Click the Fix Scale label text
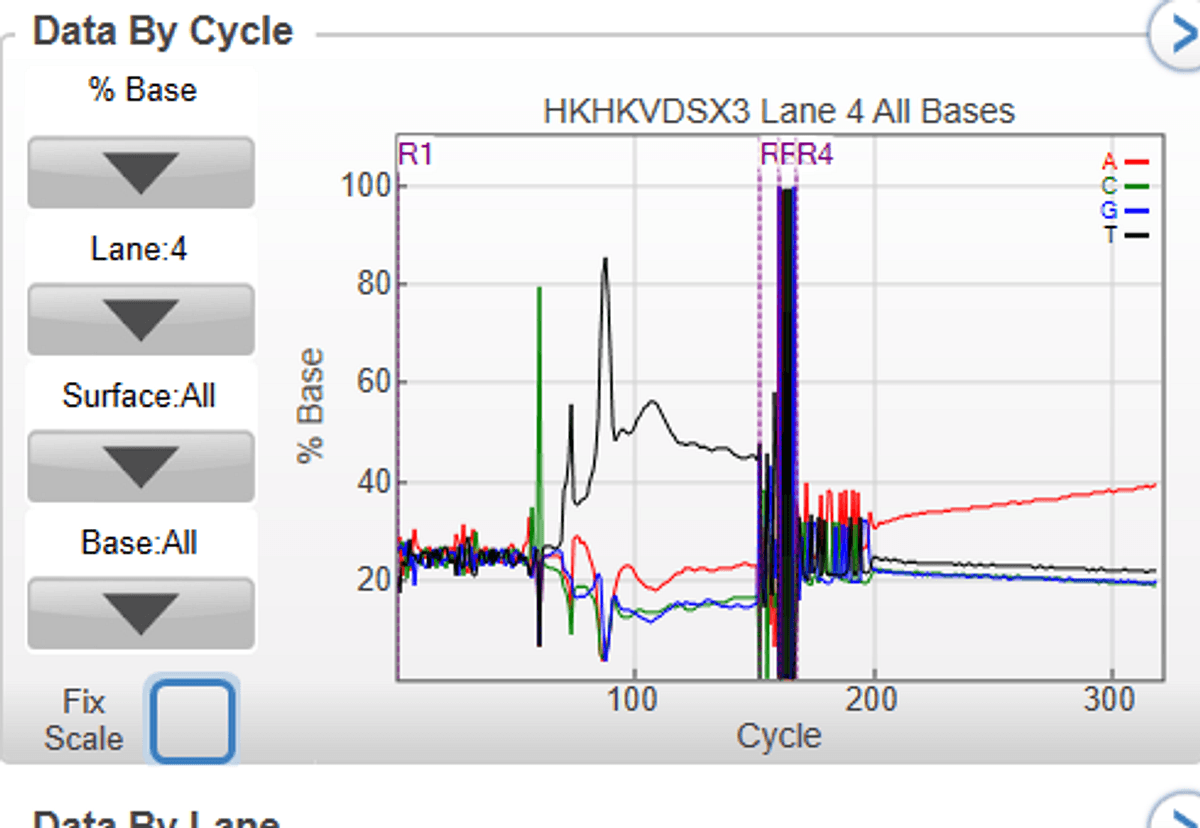The image size is (1200, 828). tap(84, 720)
